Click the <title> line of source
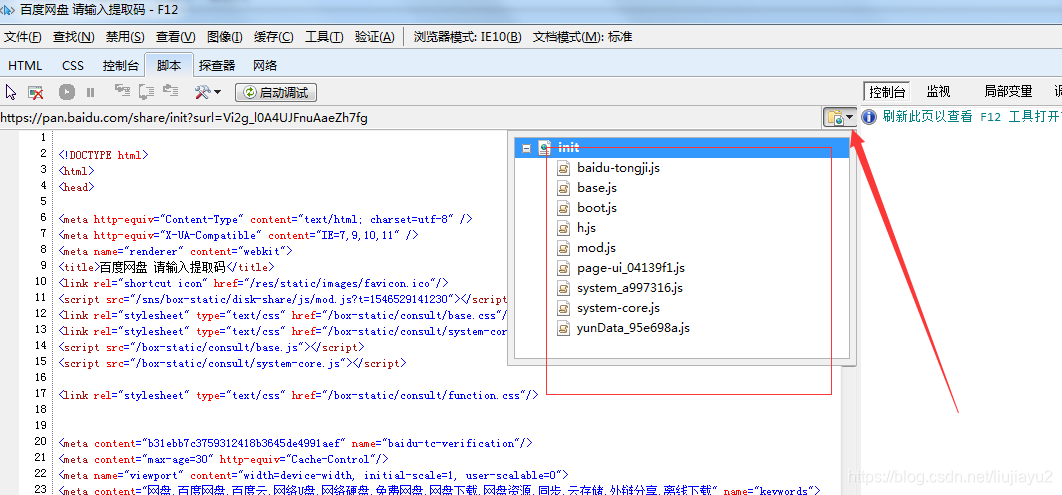Screen dimensions: 1062x495 (167, 267)
